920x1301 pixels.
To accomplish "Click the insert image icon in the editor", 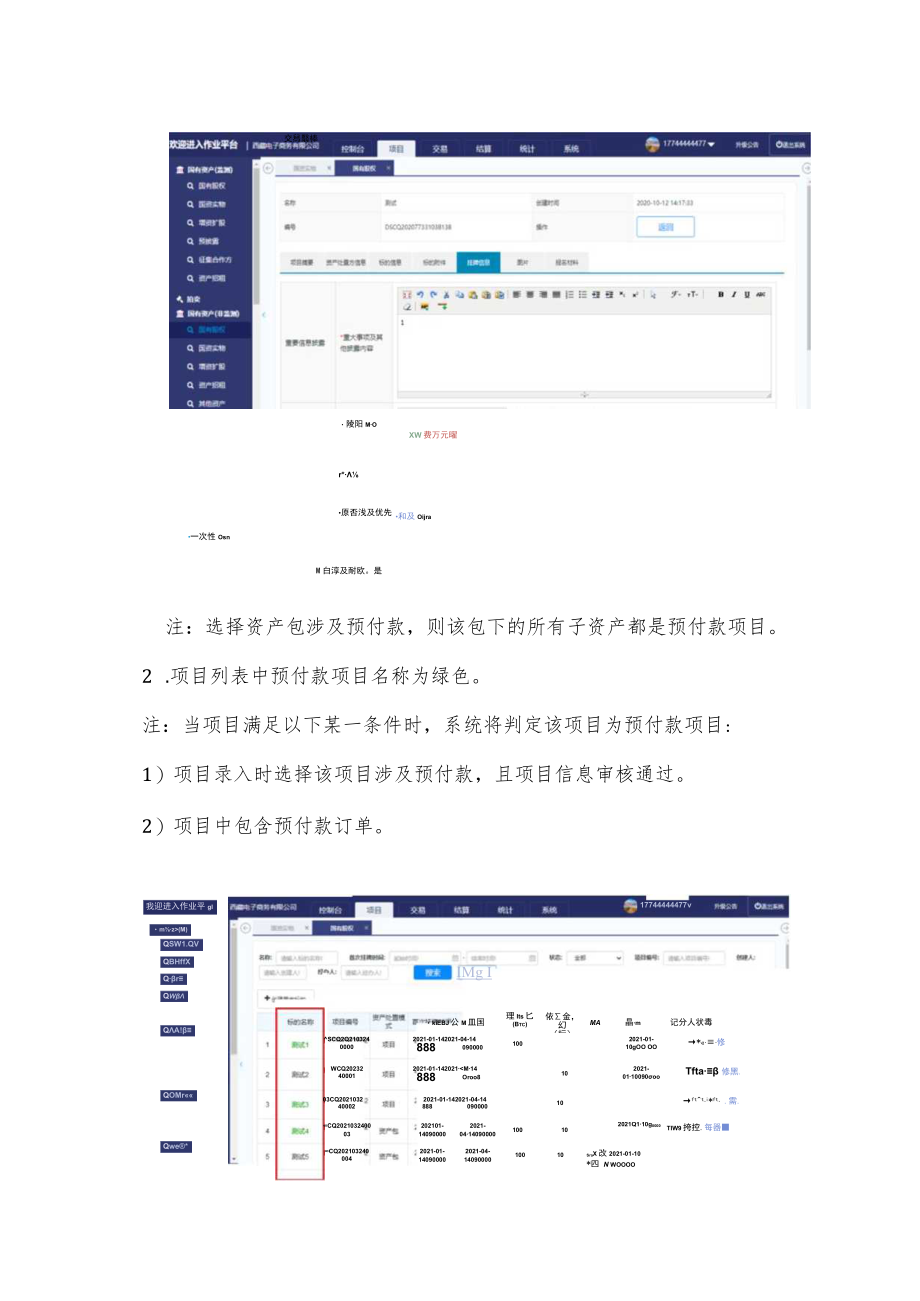I will (425, 306).
